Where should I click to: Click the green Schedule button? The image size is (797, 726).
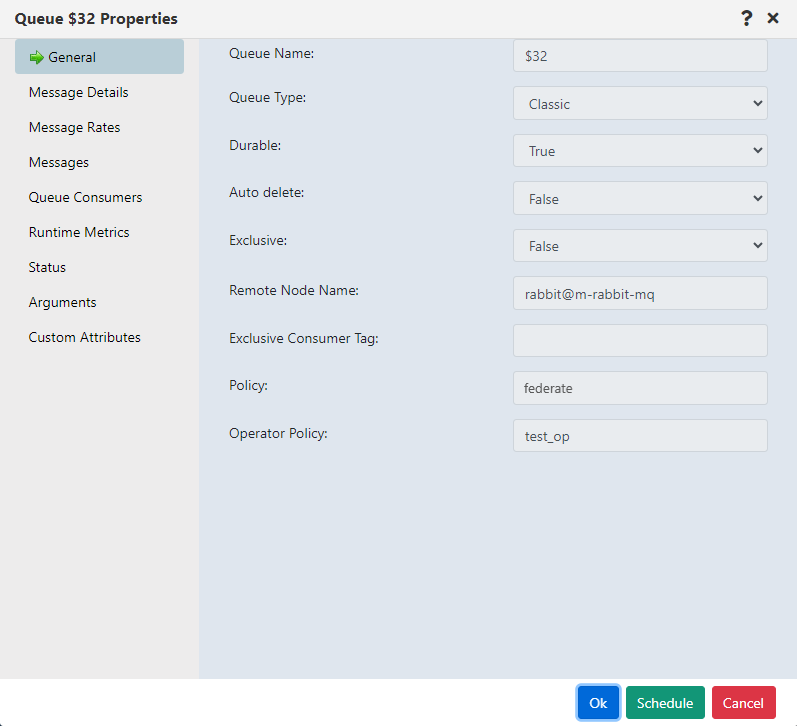point(665,703)
